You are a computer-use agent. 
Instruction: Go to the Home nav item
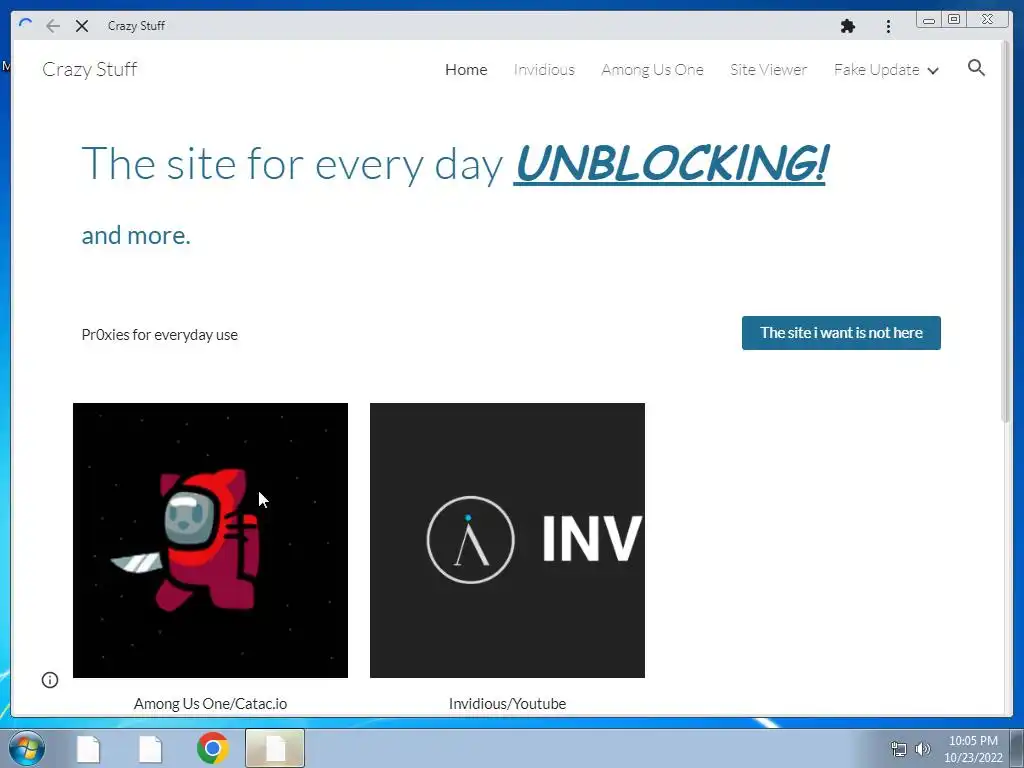(x=466, y=69)
